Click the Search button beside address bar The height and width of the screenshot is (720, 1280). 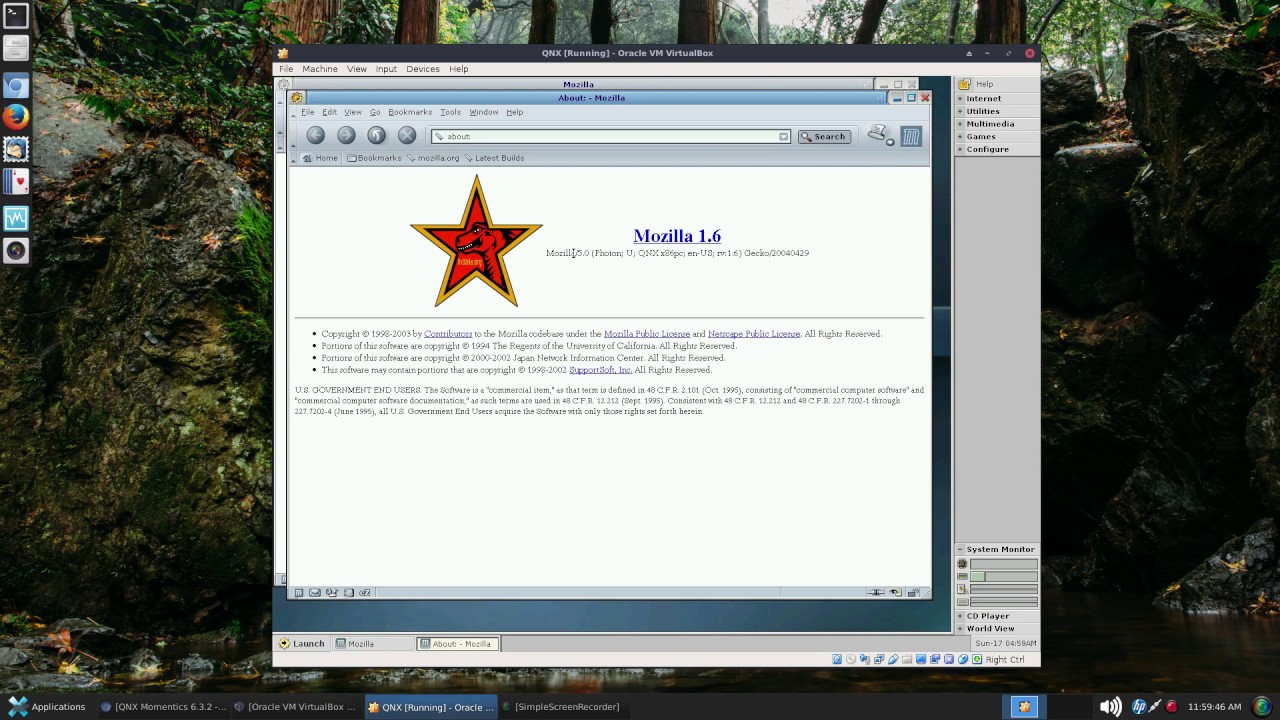tap(824, 136)
